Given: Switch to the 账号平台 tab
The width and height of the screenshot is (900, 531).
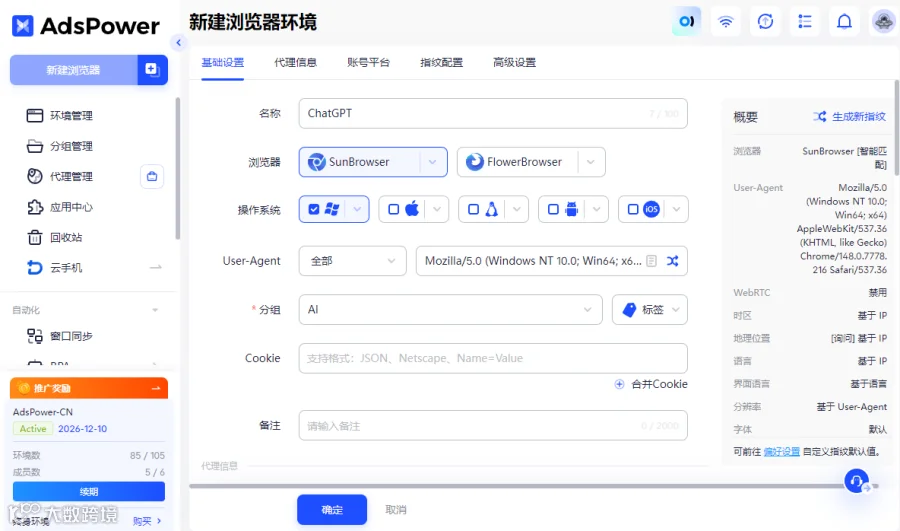Looking at the screenshot, I should coord(368,63).
